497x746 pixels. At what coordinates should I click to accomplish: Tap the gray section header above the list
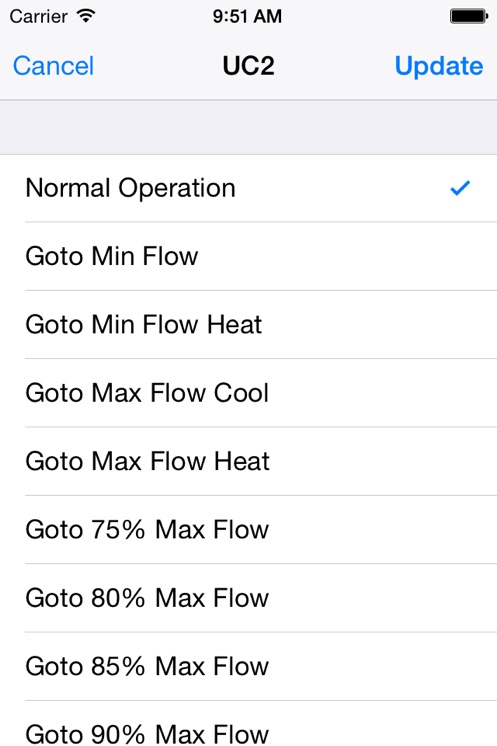click(248, 128)
